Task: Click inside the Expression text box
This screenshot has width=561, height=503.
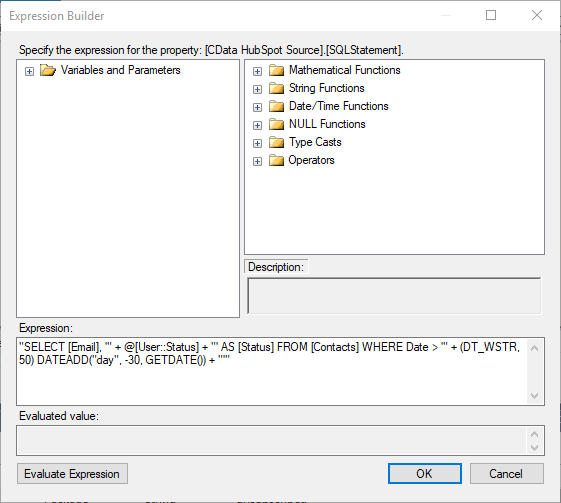Action: coord(272,371)
